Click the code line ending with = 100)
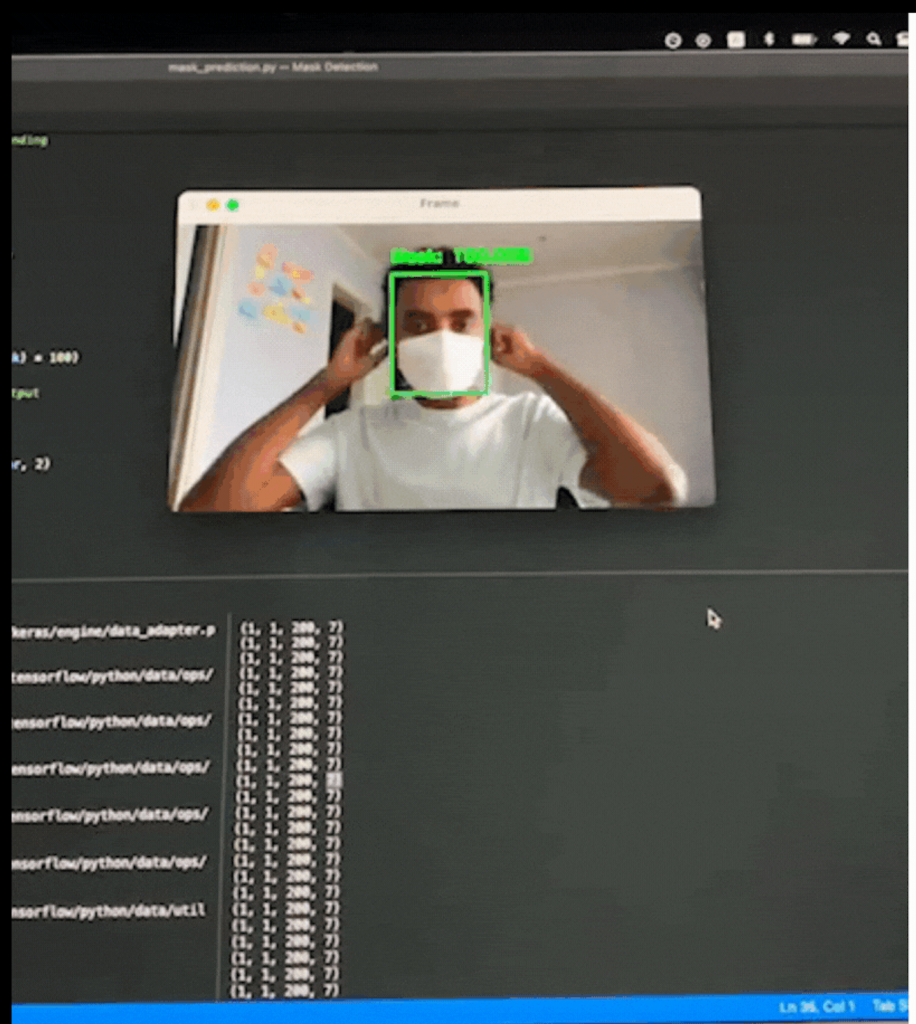The height and width of the screenshot is (1024, 916). click(x=45, y=357)
